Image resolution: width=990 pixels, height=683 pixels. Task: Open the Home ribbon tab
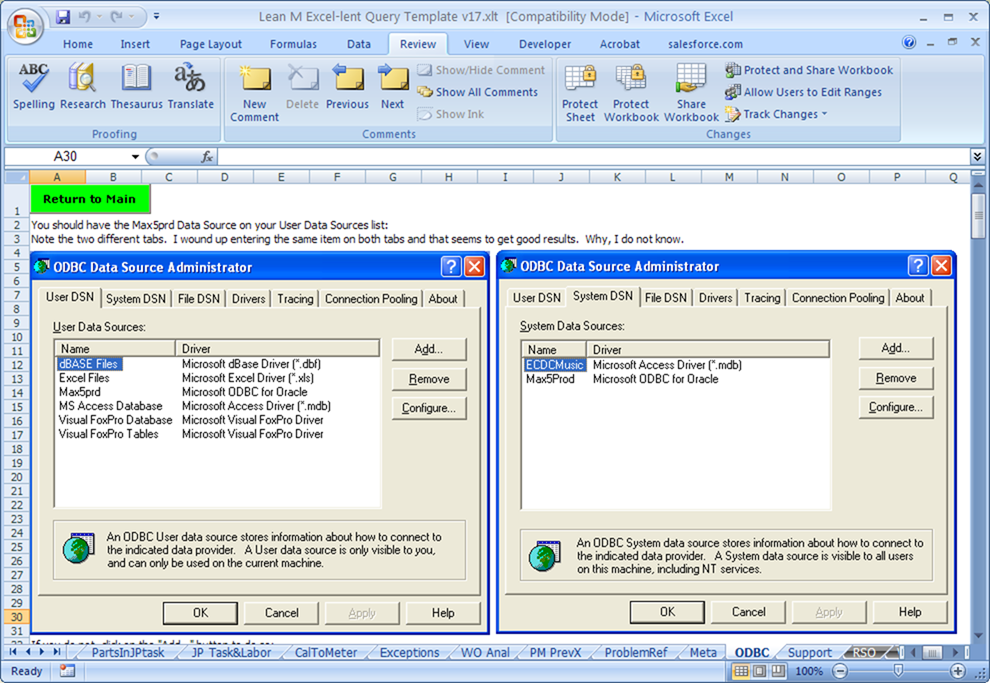click(x=78, y=44)
